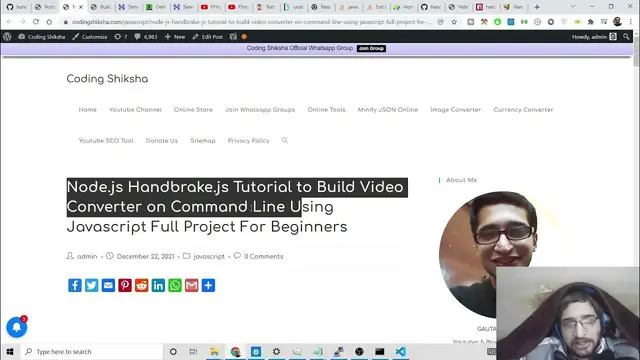
Task: Open the site search magnifier in navigation
Action: coord(284,140)
